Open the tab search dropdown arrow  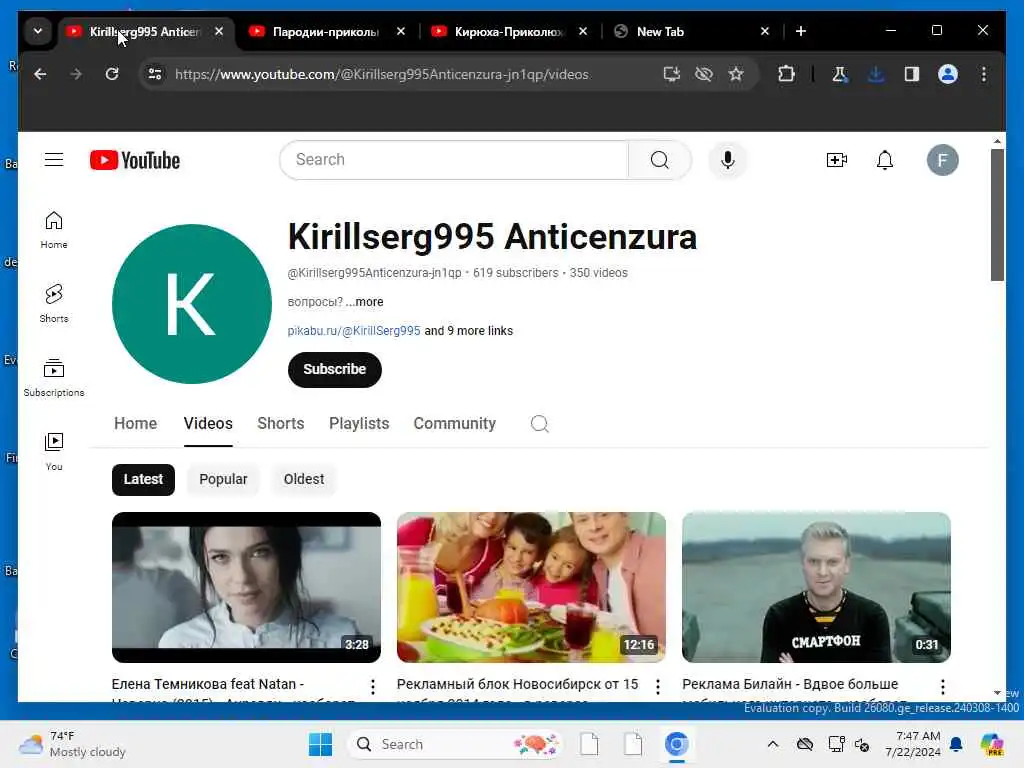click(x=38, y=31)
